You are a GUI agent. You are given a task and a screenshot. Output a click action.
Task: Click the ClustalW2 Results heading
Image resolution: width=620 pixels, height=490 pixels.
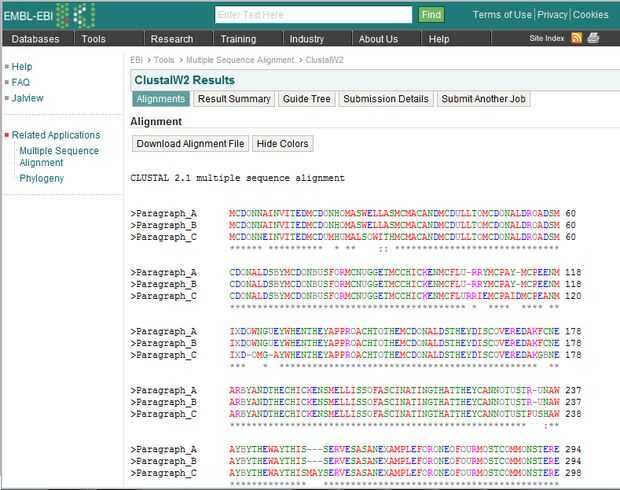(x=185, y=80)
